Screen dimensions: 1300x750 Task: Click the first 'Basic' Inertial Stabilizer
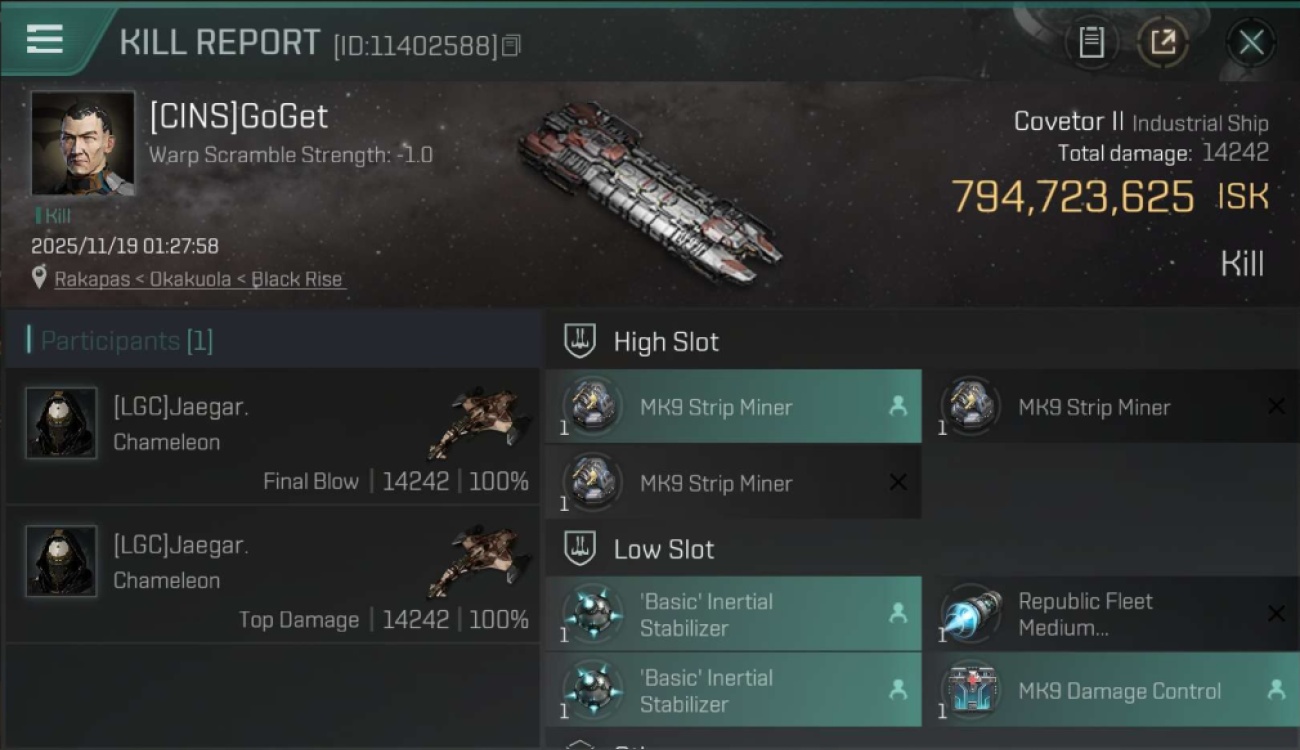point(733,614)
